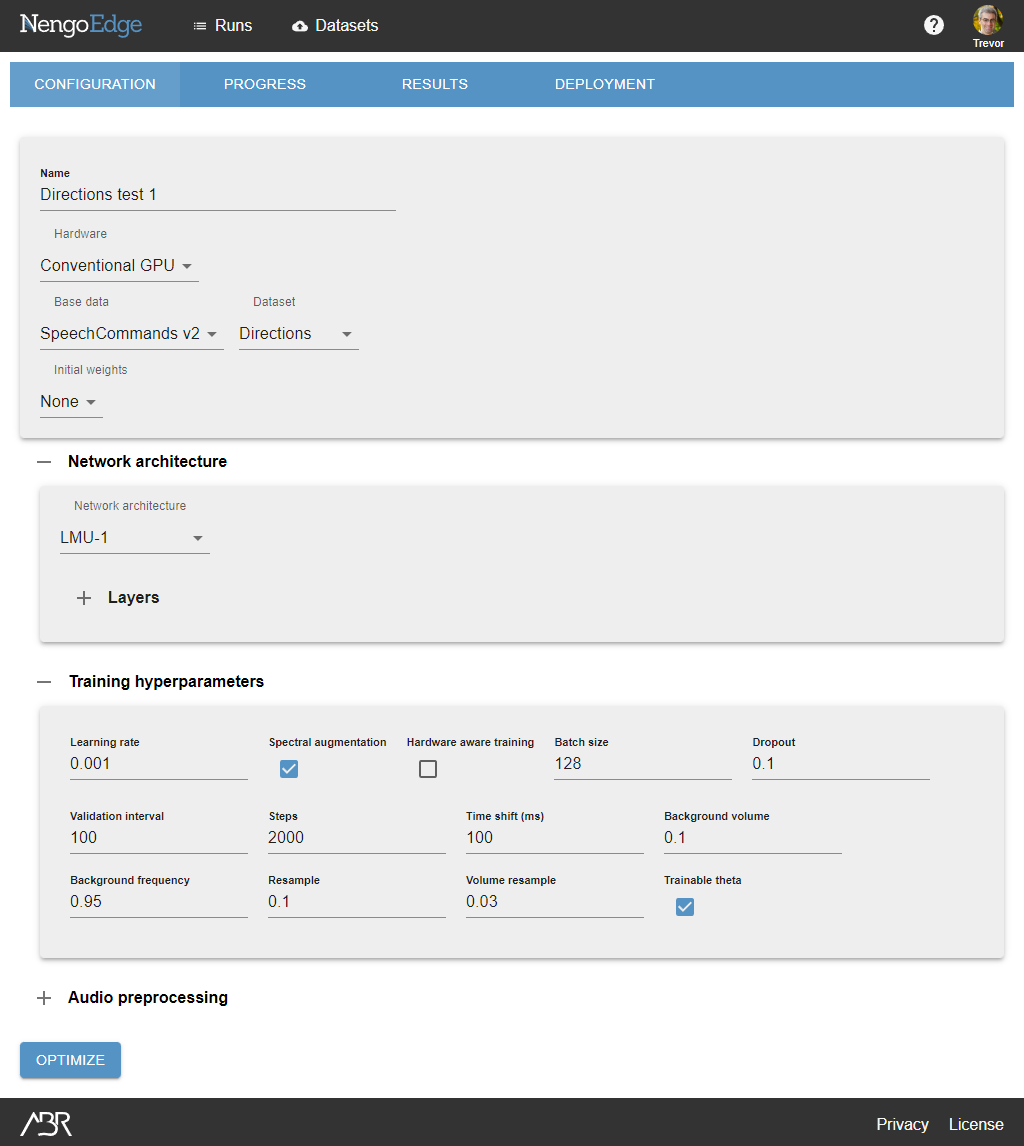The height and width of the screenshot is (1146, 1024).
Task: Disable Spectral augmentation
Action: click(x=289, y=769)
